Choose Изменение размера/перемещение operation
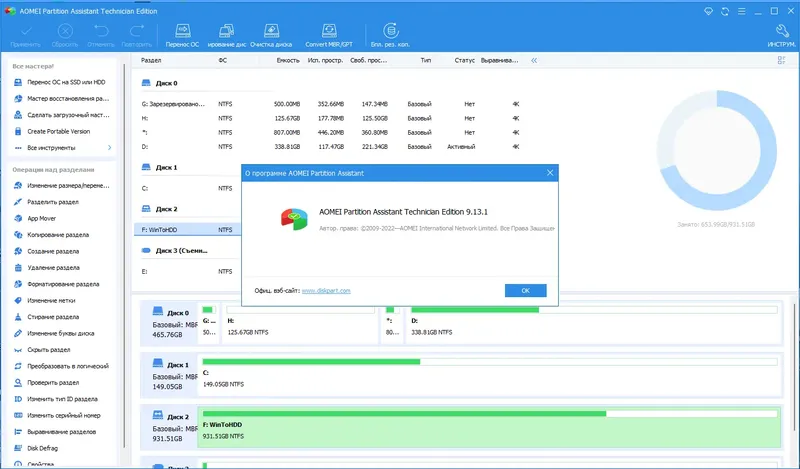The image size is (800, 469). point(62,186)
